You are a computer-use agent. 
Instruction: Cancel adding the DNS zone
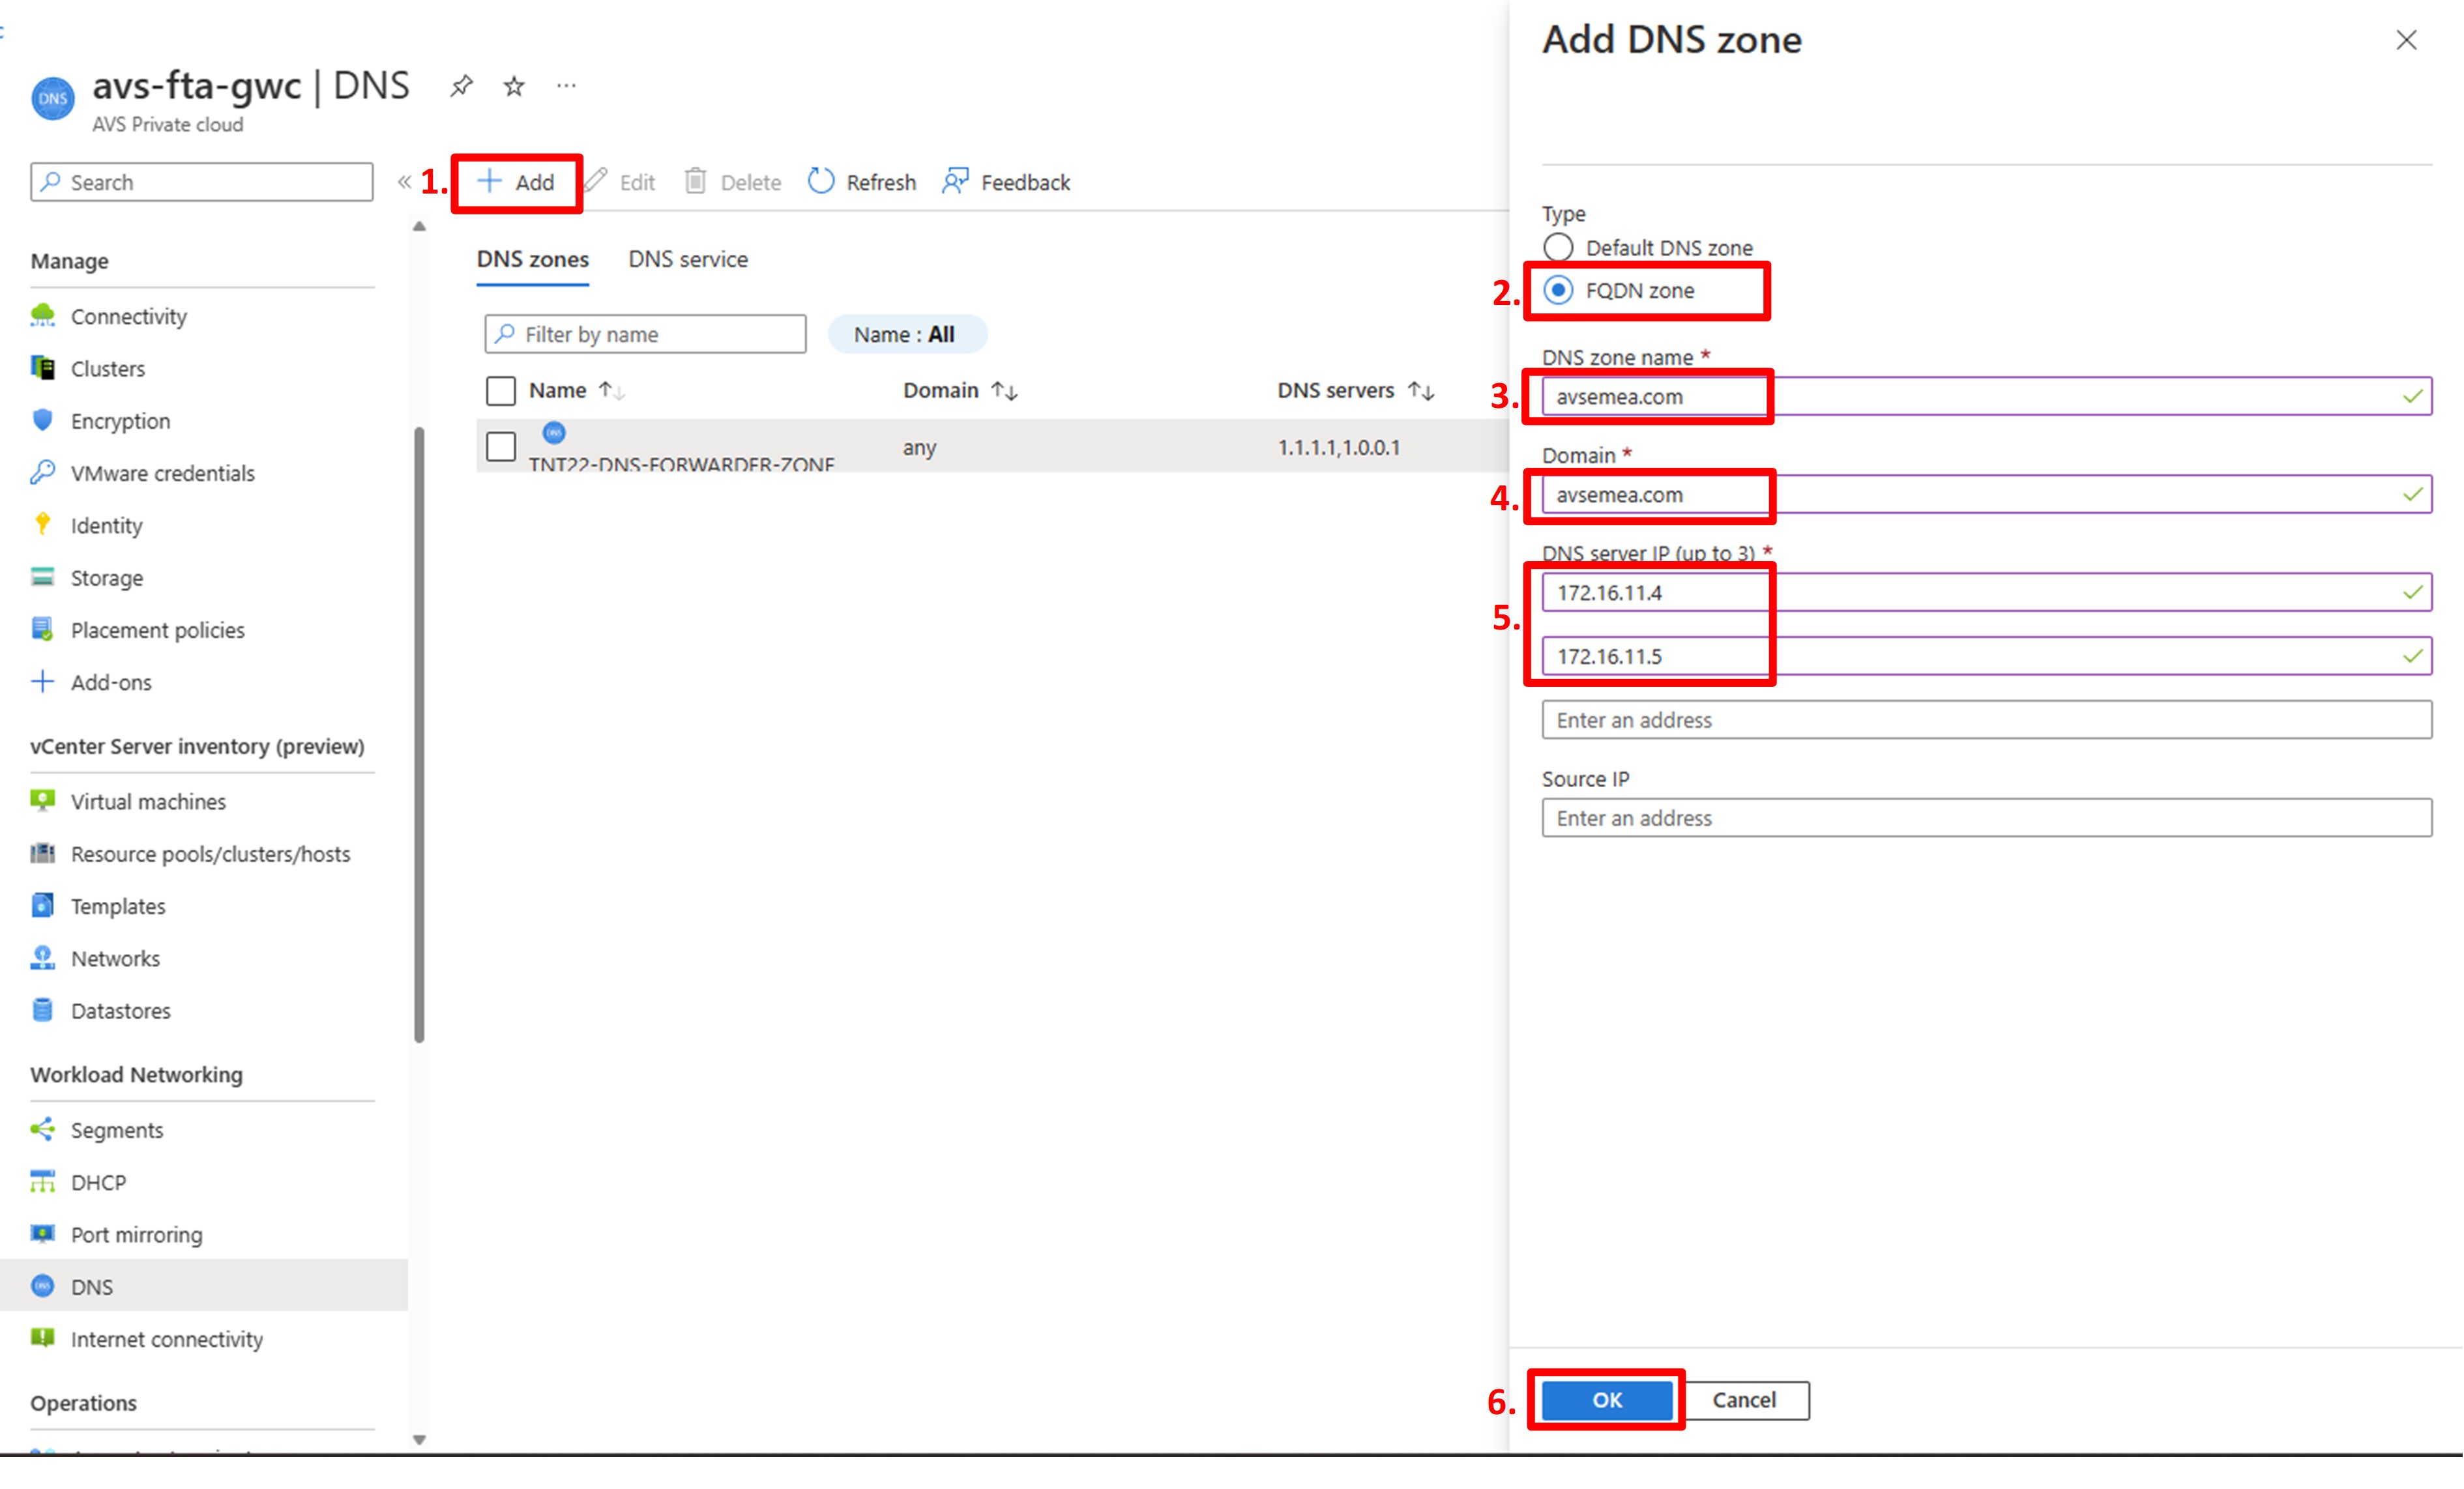[1744, 1400]
